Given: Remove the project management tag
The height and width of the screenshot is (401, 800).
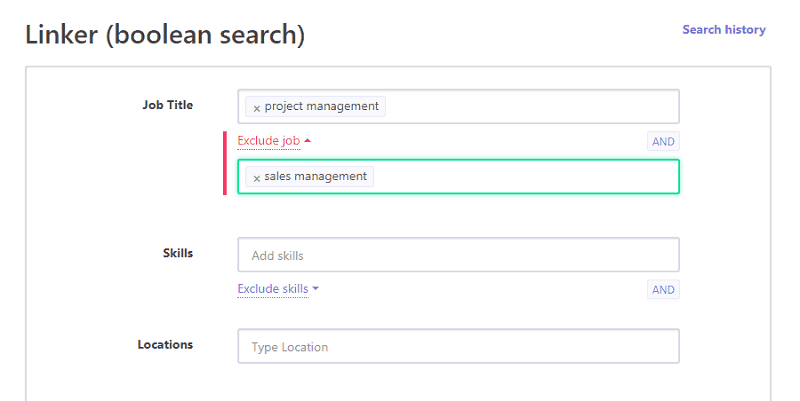Looking at the screenshot, I should point(257,107).
